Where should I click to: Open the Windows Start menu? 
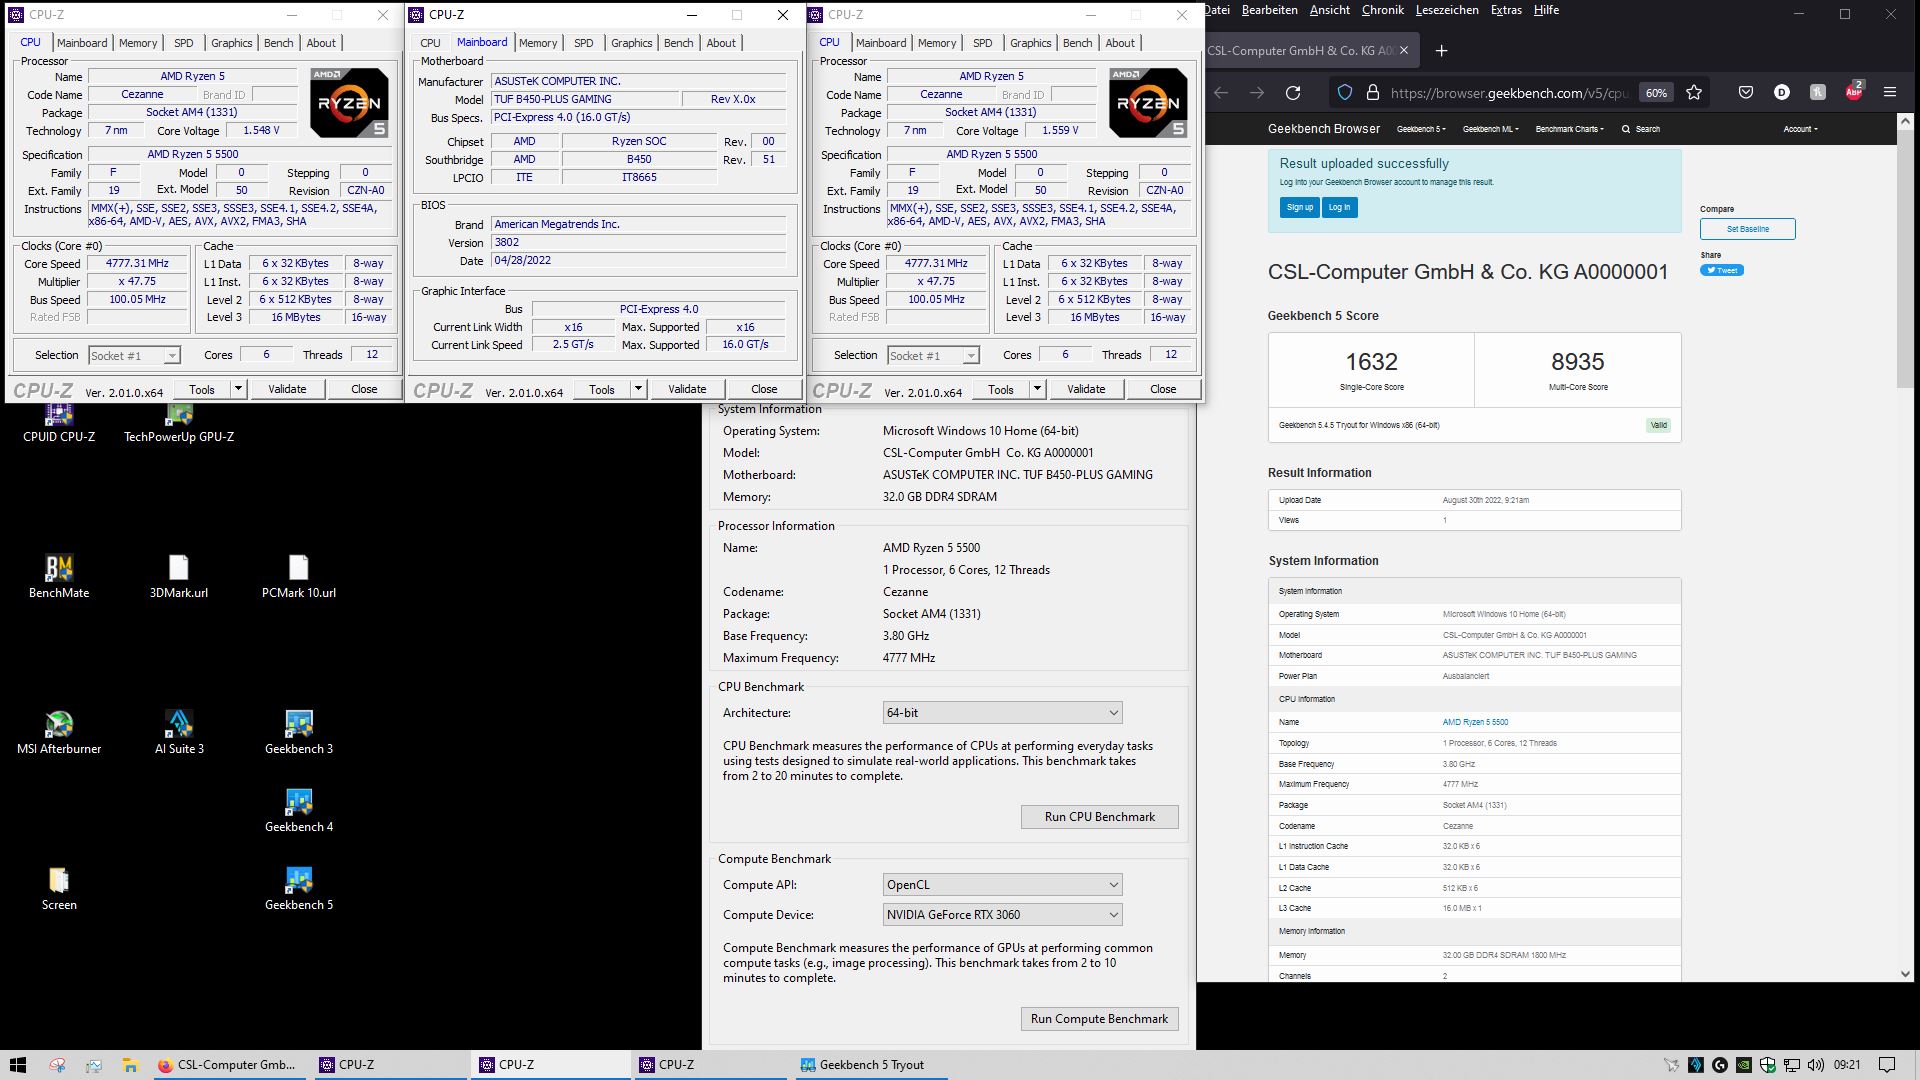click(18, 1065)
